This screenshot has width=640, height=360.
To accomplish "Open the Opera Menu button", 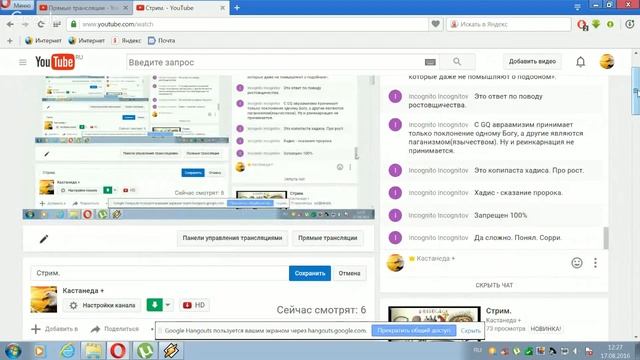I will click(x=18, y=5).
